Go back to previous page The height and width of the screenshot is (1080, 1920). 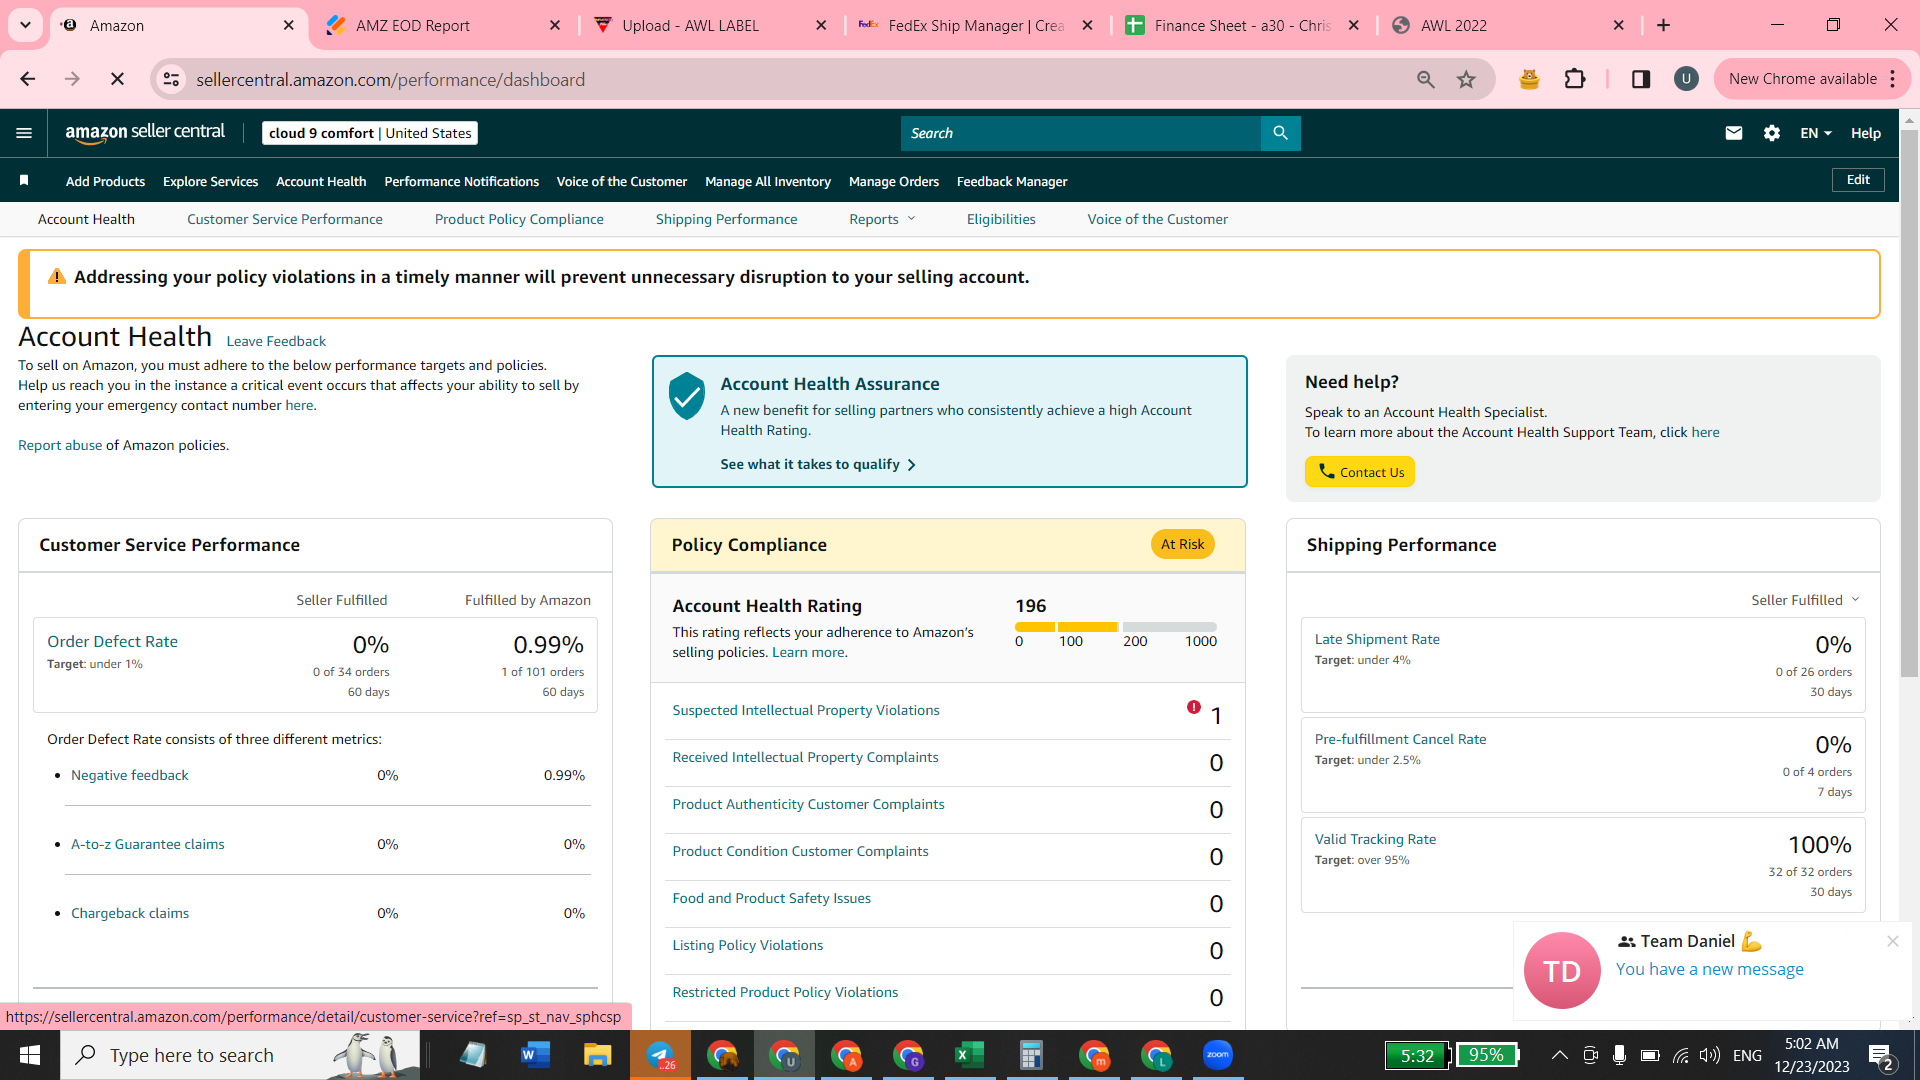click(27, 79)
